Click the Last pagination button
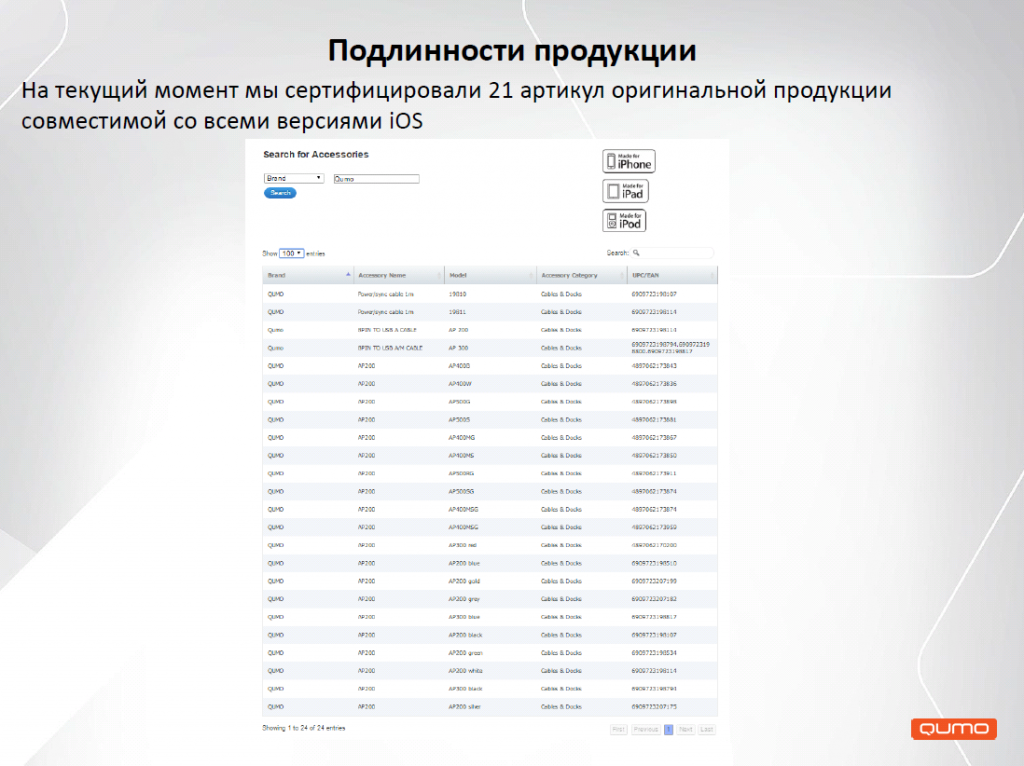 pyautogui.click(x=707, y=729)
